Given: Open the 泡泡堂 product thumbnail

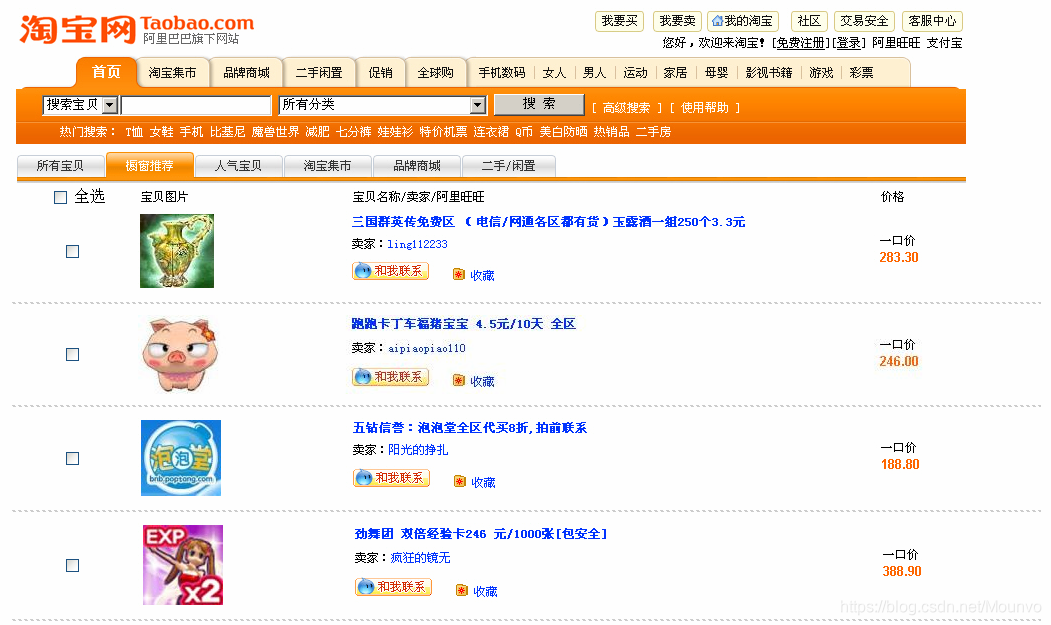Looking at the screenshot, I should point(181,458).
